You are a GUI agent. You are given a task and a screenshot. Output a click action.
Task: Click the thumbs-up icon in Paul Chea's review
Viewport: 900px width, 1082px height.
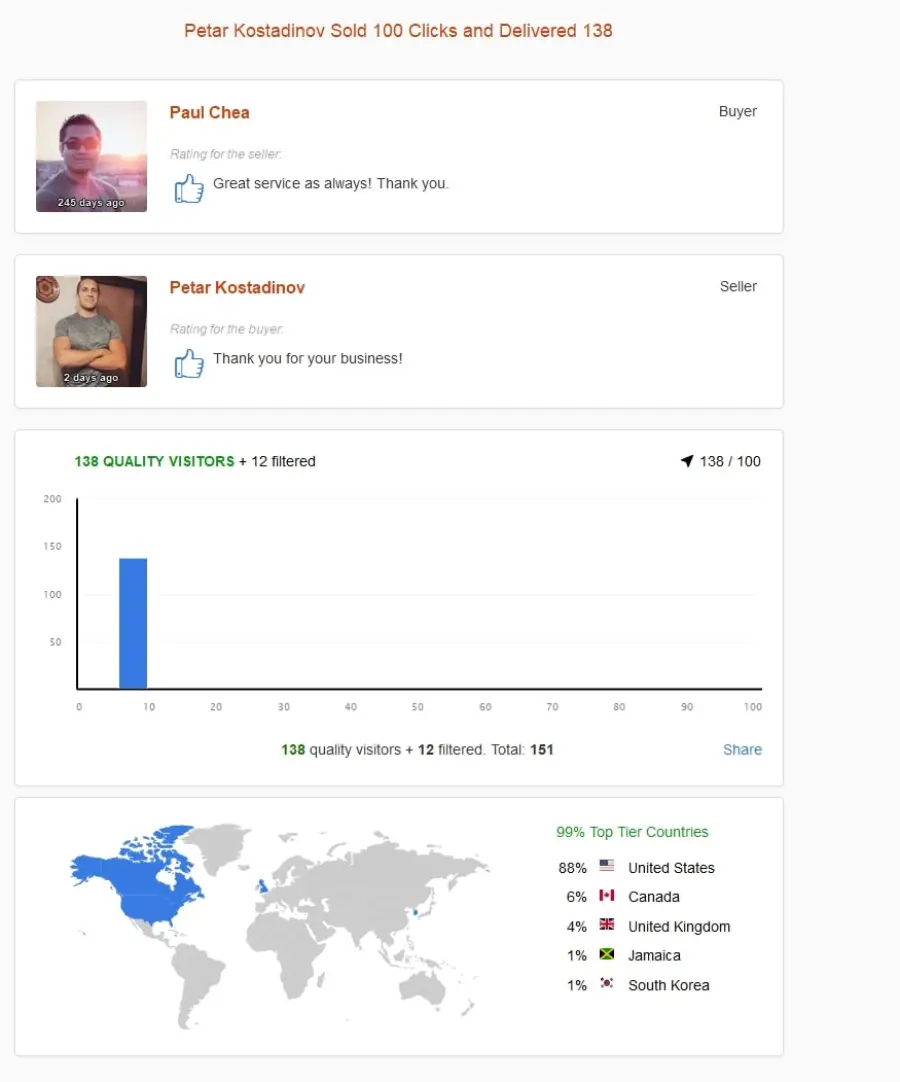tap(189, 188)
